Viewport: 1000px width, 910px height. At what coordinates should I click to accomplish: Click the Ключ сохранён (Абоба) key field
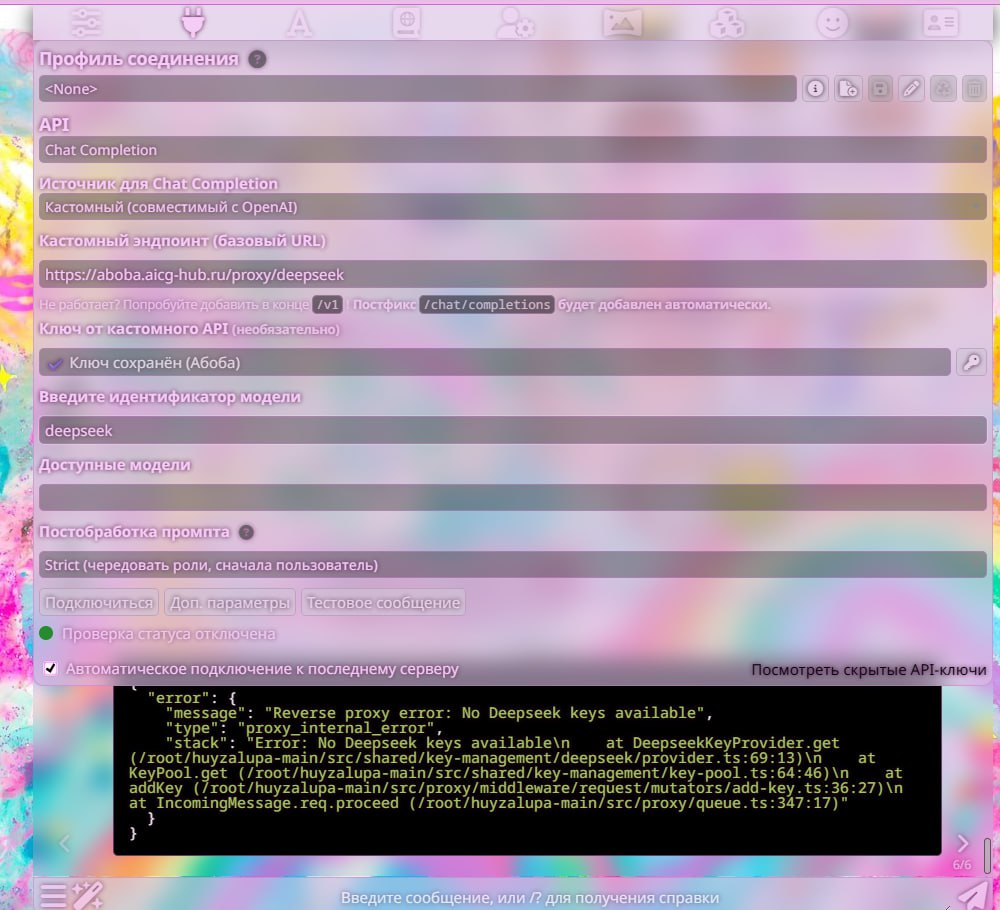495,362
